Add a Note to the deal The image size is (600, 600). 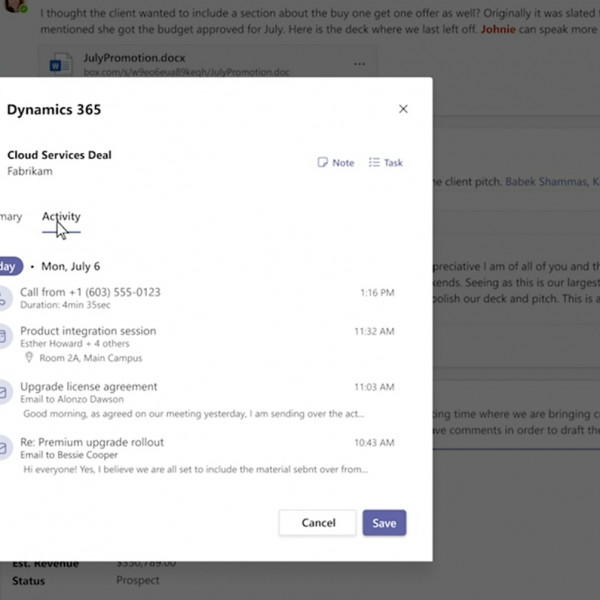(336, 163)
